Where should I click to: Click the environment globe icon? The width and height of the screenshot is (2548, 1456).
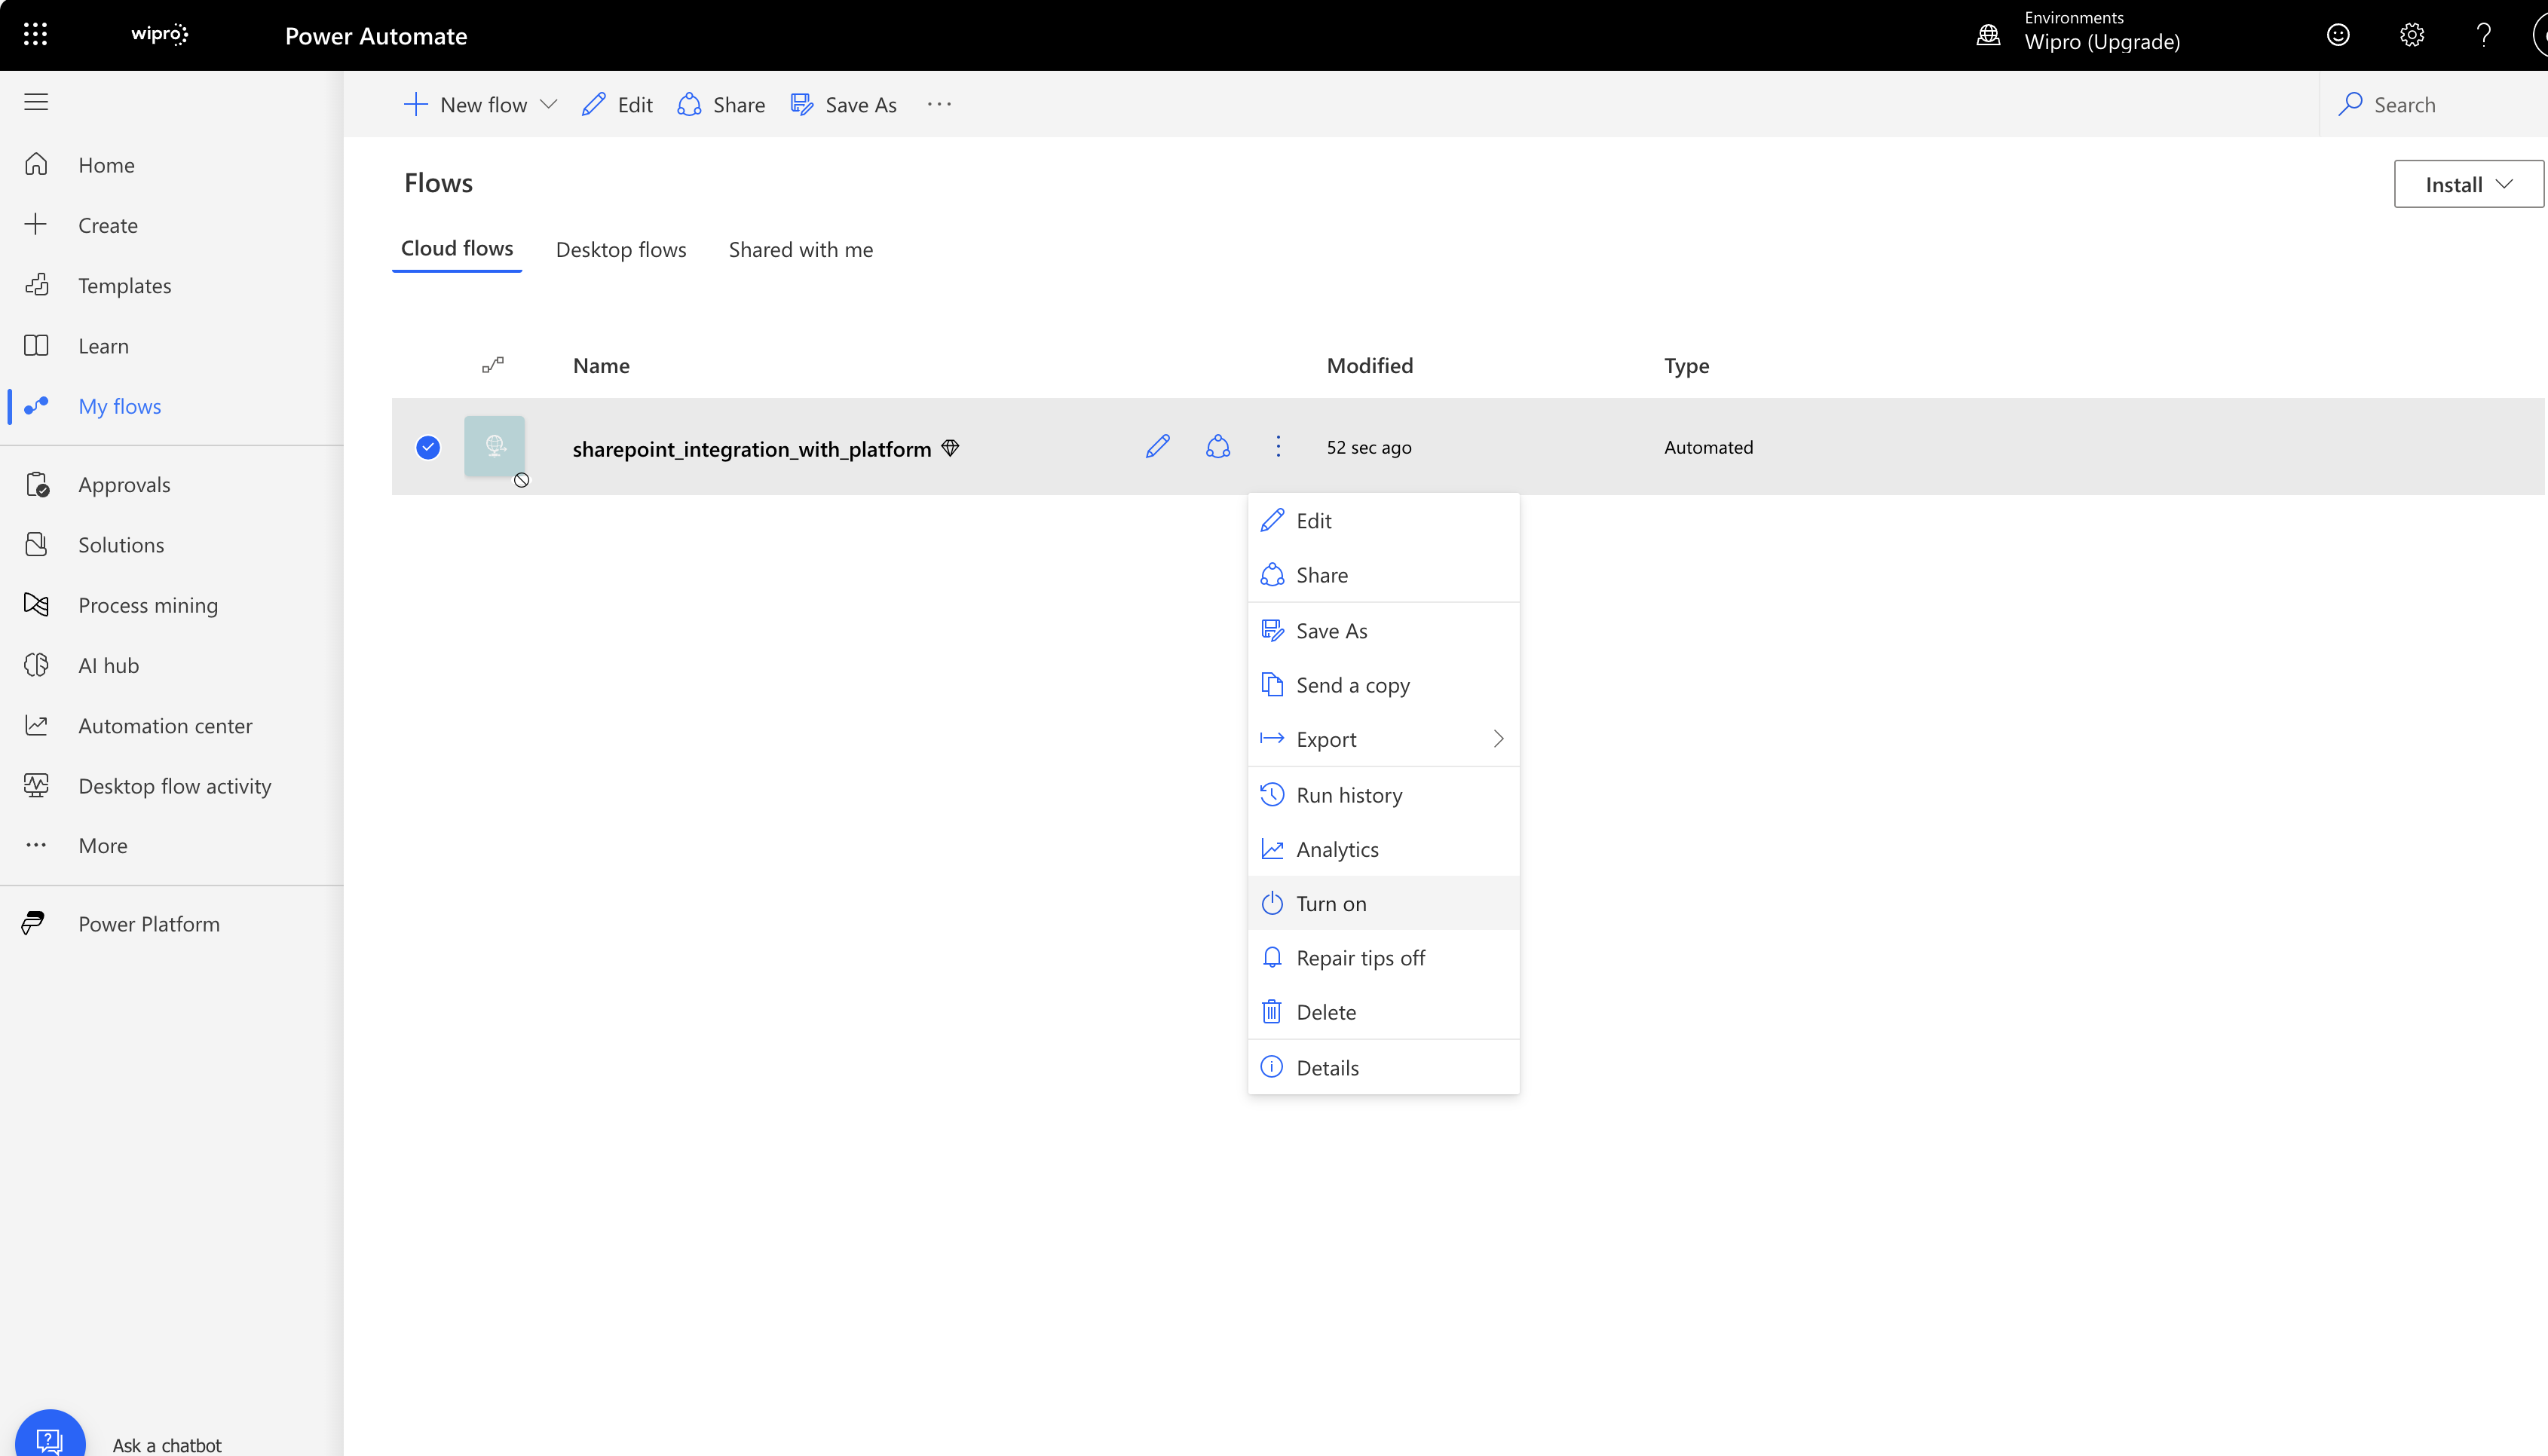(x=1989, y=35)
